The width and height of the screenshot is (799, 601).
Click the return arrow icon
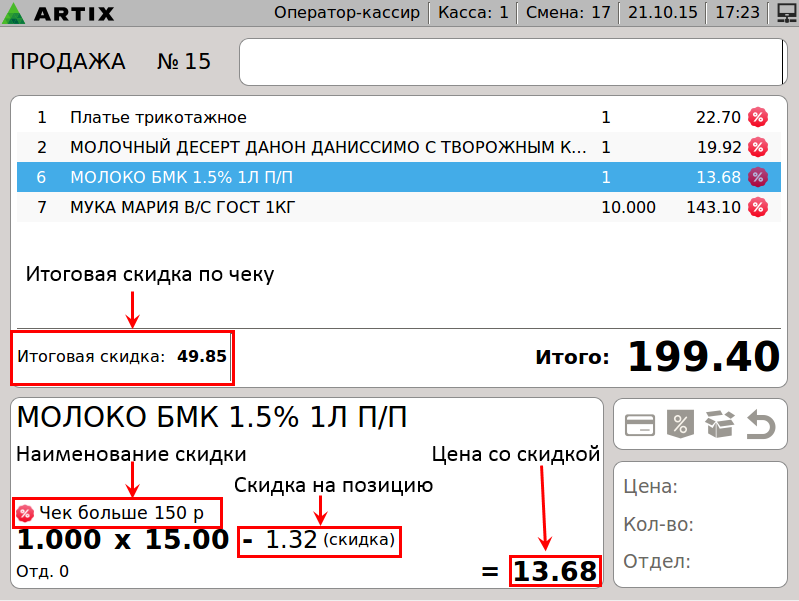(761, 425)
